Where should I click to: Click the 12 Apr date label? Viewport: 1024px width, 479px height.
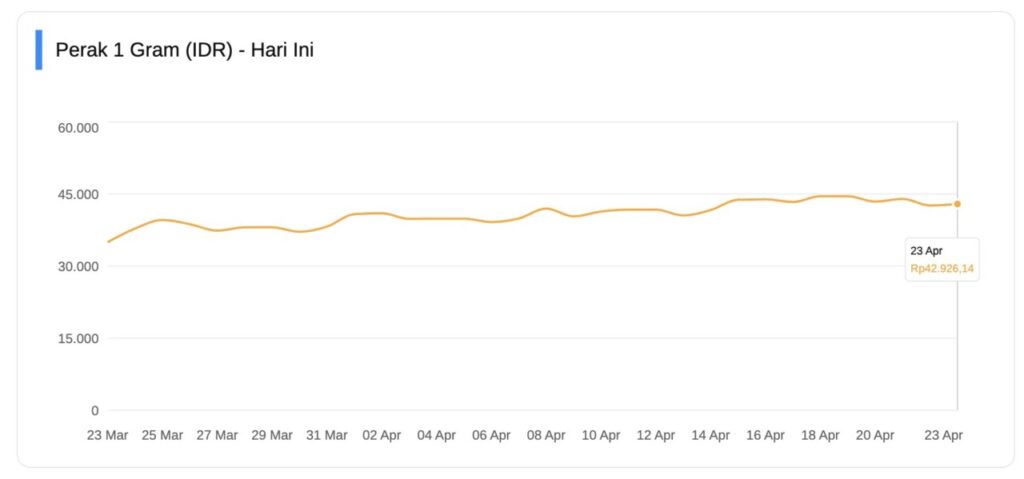[x=656, y=436]
